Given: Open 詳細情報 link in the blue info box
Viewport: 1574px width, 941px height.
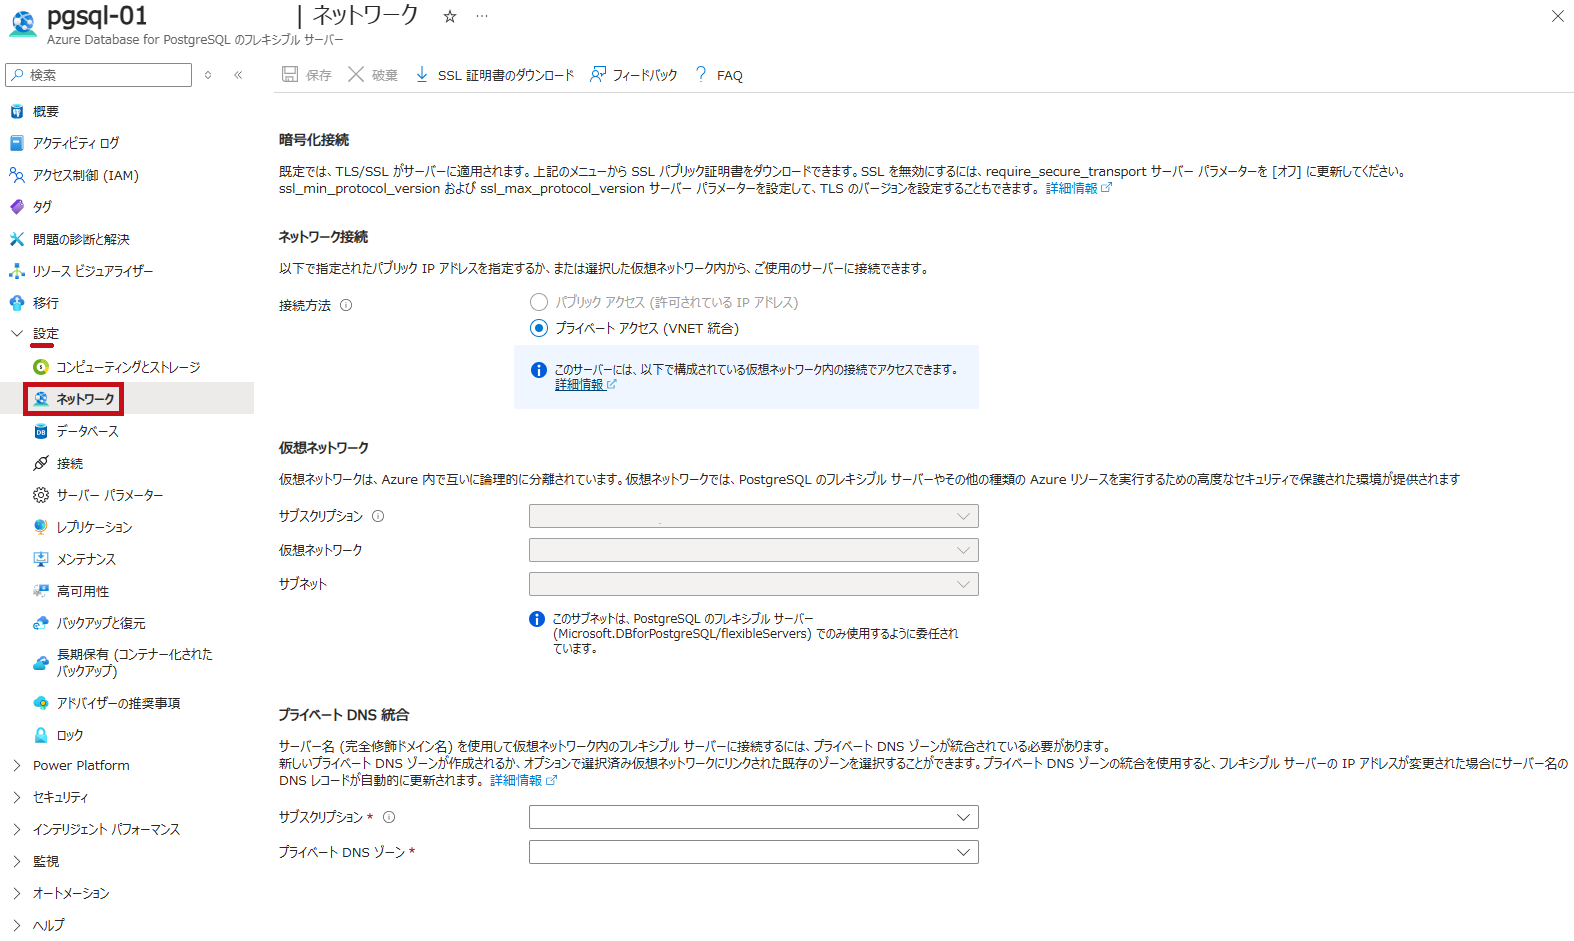Looking at the screenshot, I should click(586, 384).
